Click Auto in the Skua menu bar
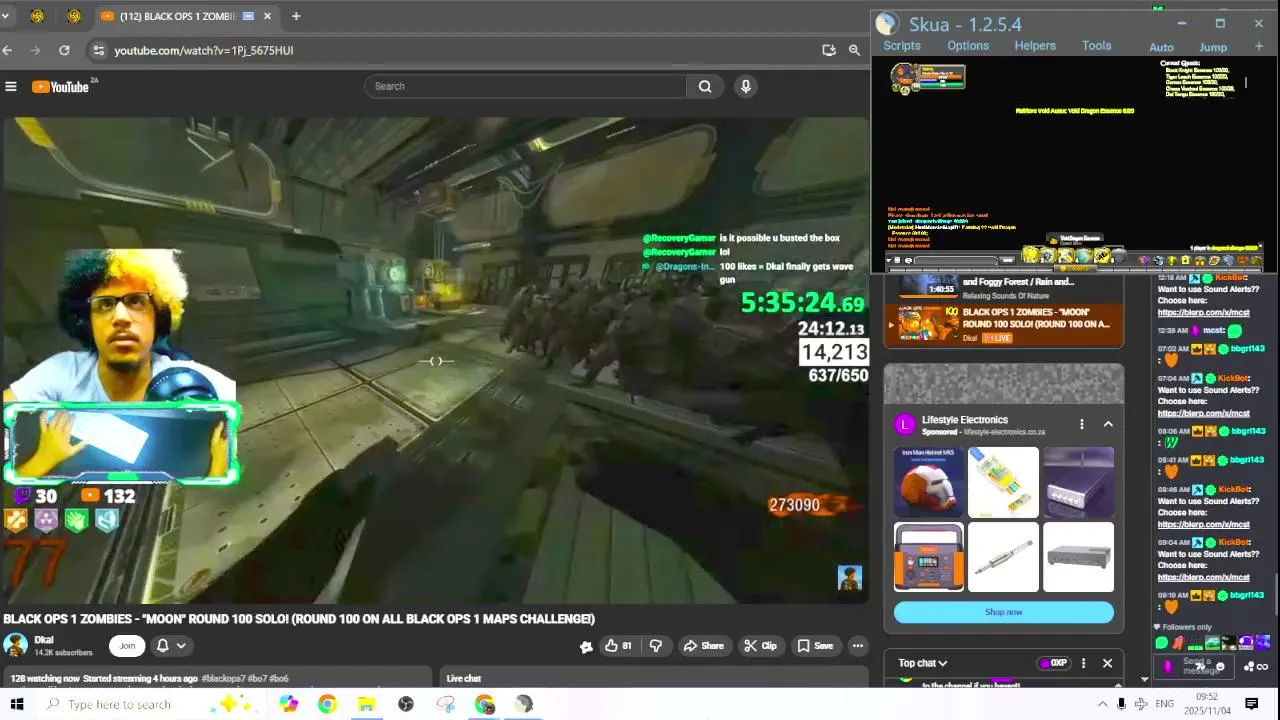Viewport: 1280px width, 720px height. pos(1161,47)
